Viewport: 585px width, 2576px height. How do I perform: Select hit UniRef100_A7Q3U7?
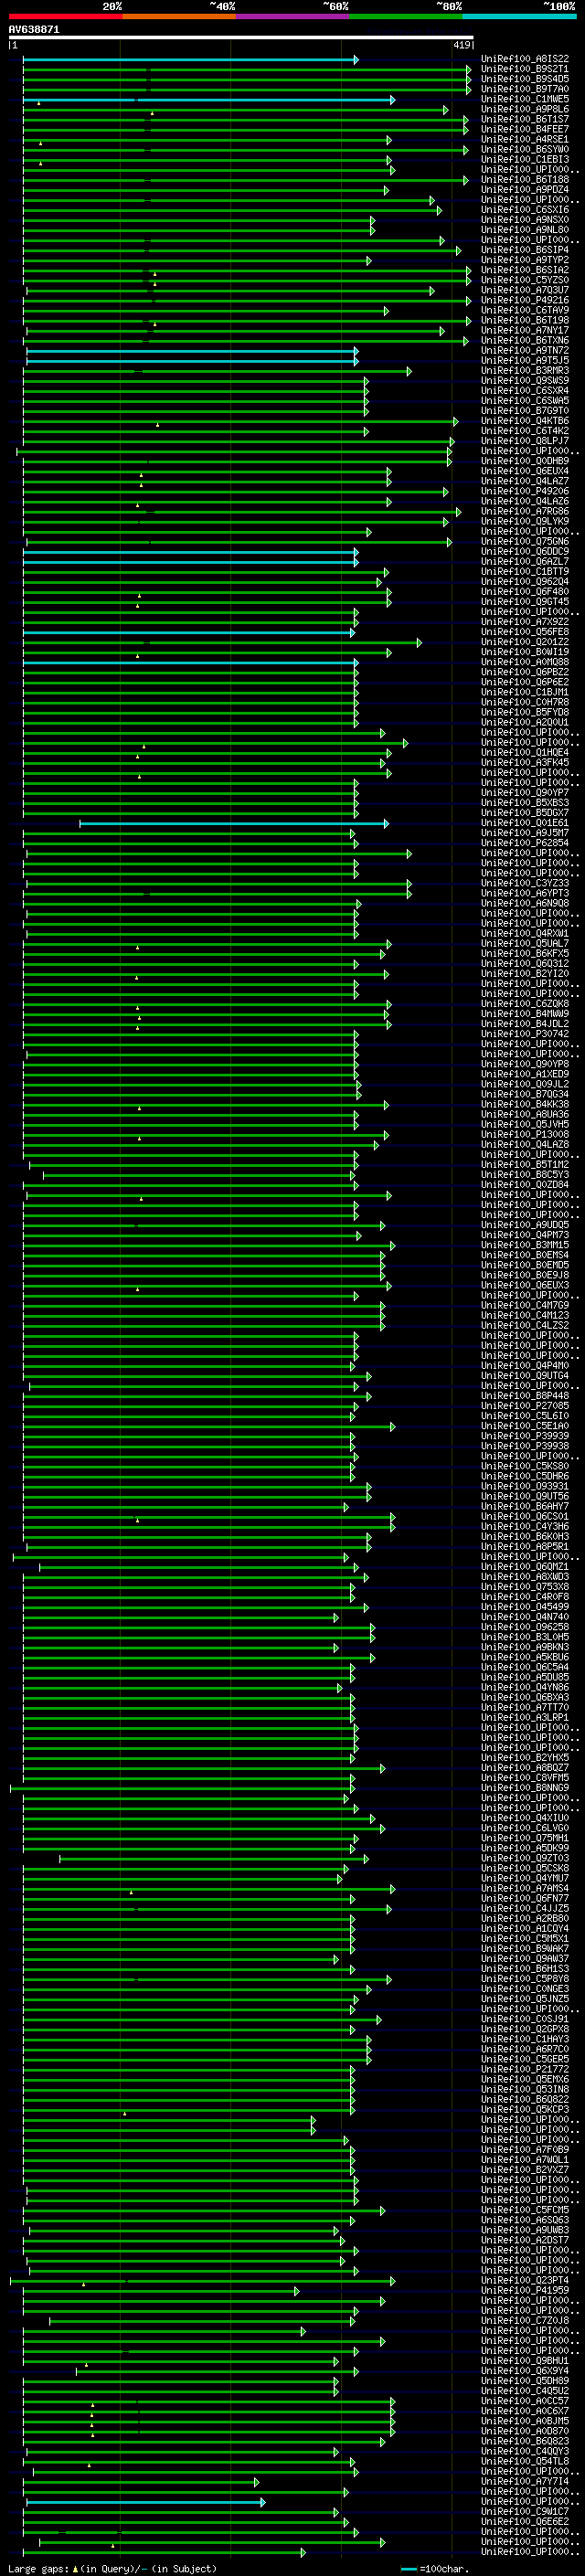coord(525,290)
